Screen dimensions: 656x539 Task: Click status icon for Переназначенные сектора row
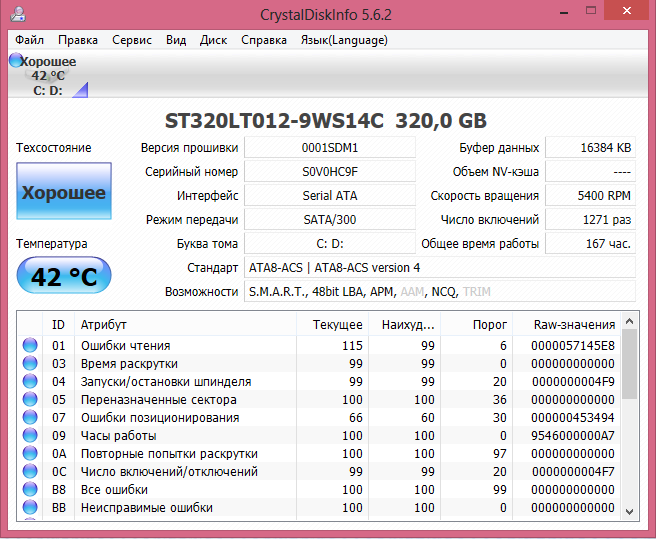30,399
